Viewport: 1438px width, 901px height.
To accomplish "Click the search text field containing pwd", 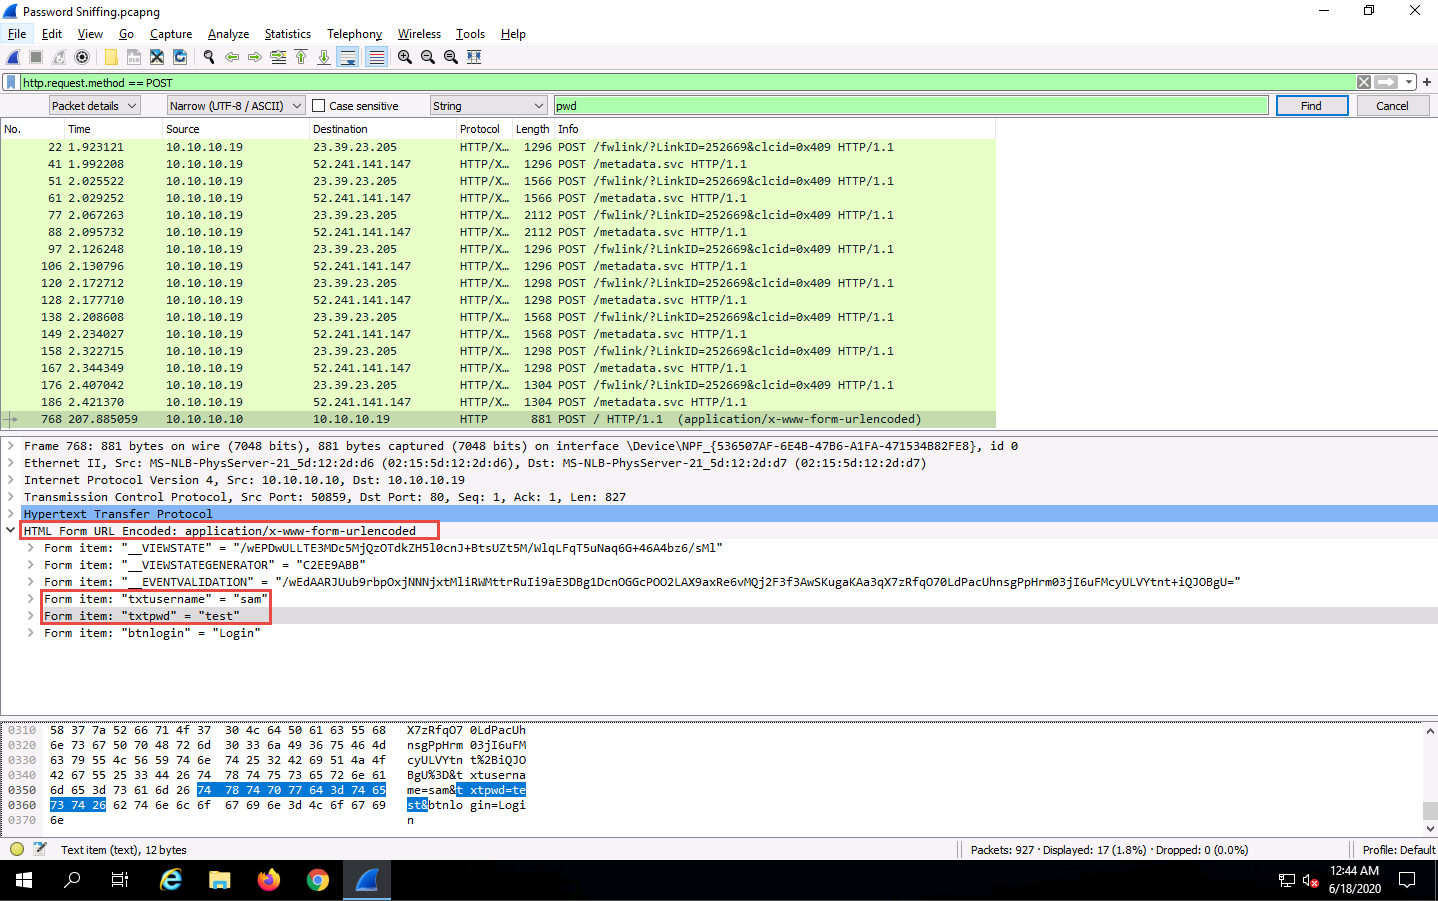I will pyautogui.click(x=910, y=106).
